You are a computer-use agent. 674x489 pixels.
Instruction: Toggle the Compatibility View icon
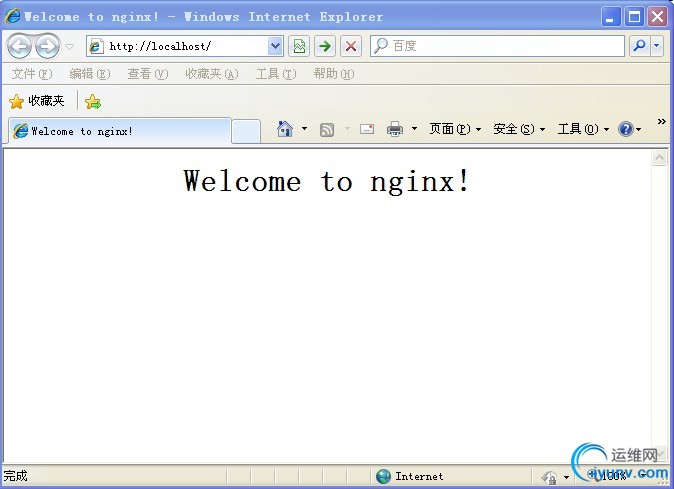pyautogui.click(x=299, y=46)
